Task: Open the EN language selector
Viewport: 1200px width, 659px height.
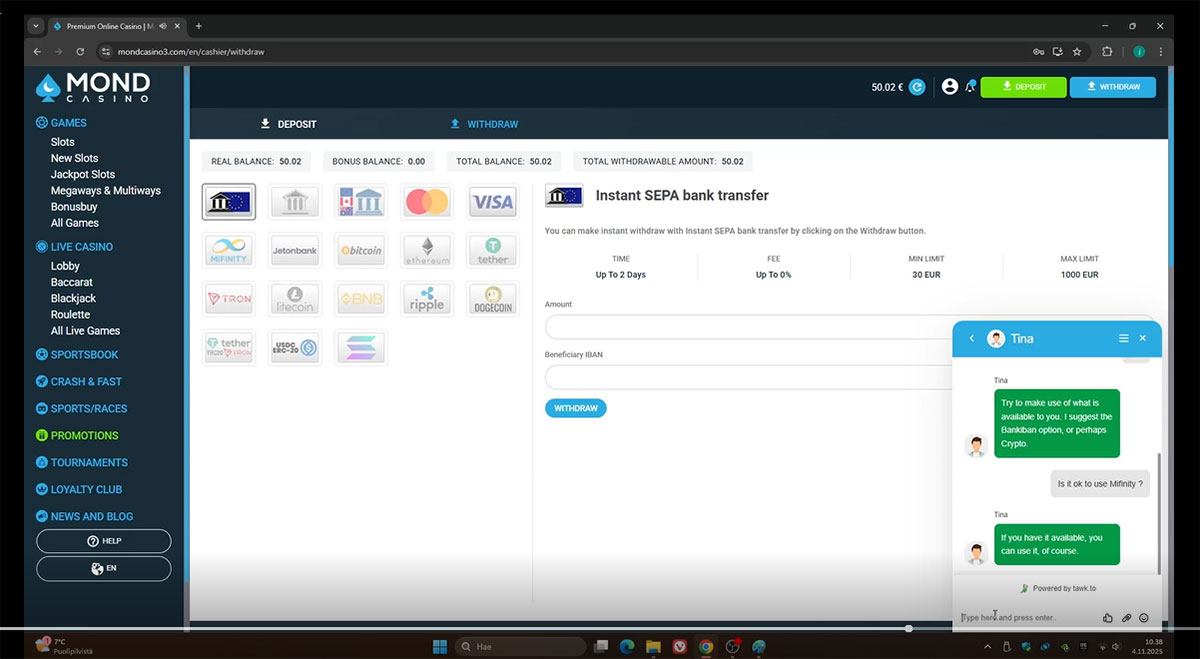Action: coord(104,568)
